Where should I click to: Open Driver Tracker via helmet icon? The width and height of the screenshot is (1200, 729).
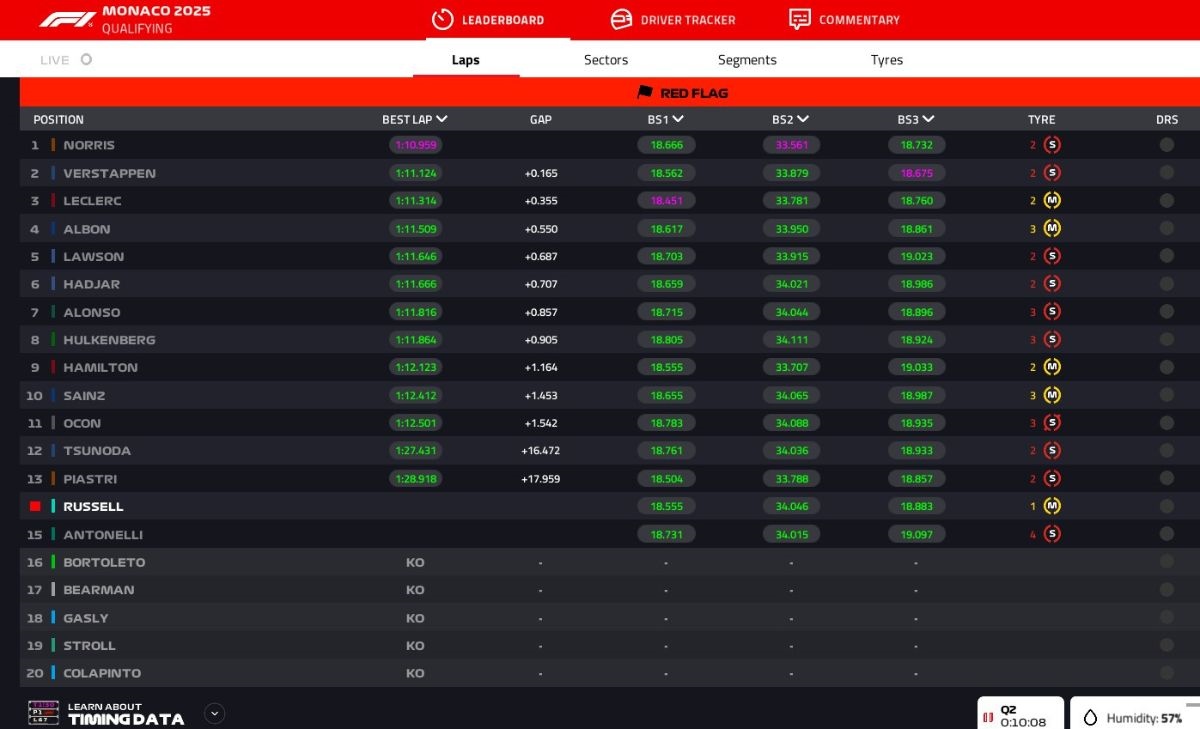(x=621, y=20)
